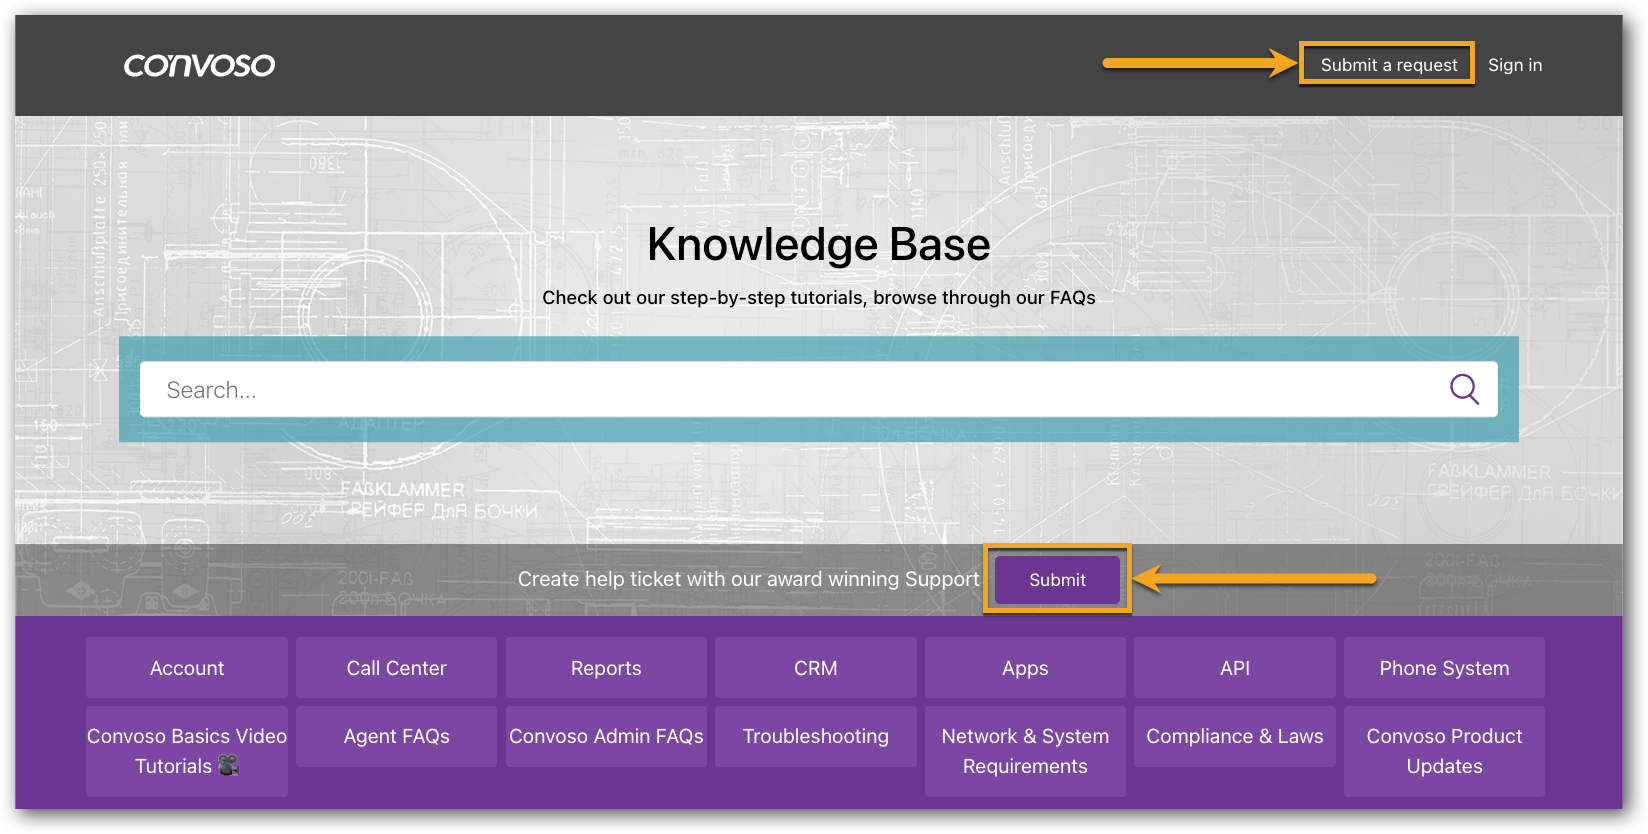The height and width of the screenshot is (834, 1648).
Task: Click the magnifying glass search icon
Action: click(x=1464, y=389)
